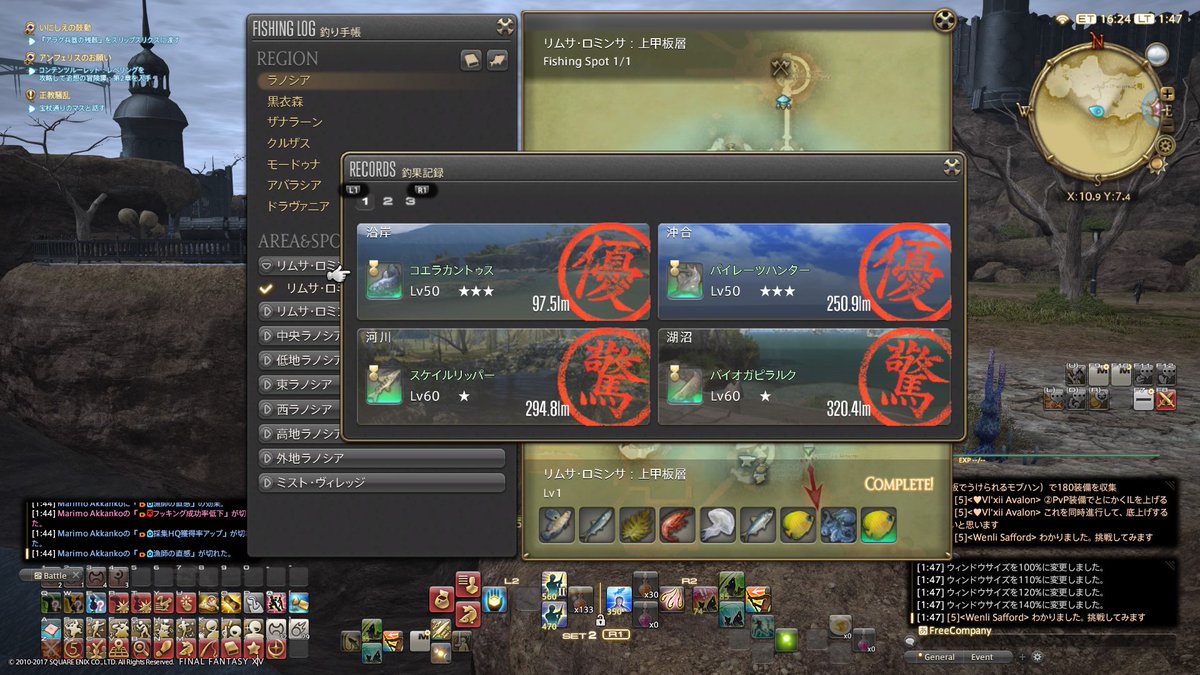
Task: Click the glowing hand action in cross hotbar
Action: 494,599
